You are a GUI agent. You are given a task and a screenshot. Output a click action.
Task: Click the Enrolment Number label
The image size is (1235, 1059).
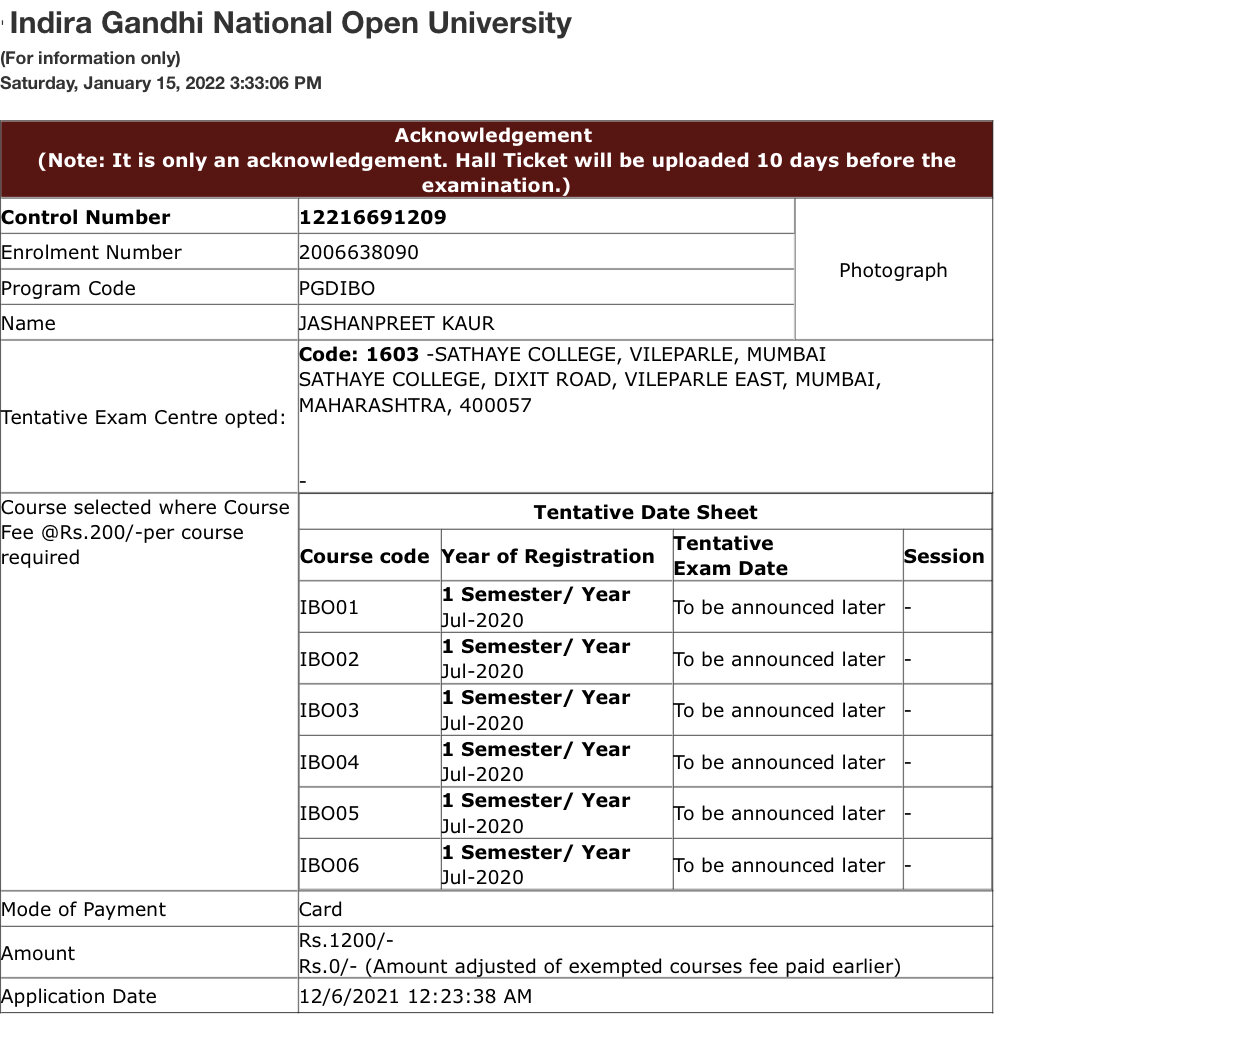(x=92, y=252)
